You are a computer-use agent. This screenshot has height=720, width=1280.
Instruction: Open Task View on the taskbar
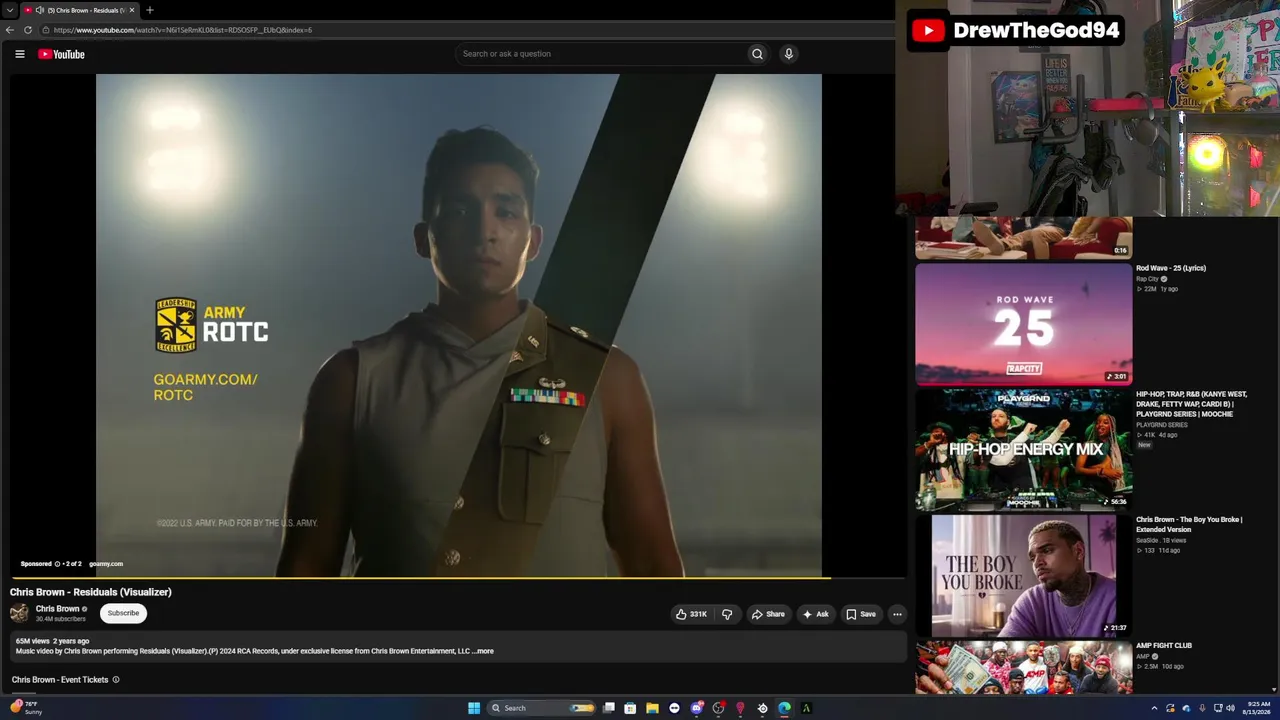click(x=608, y=708)
